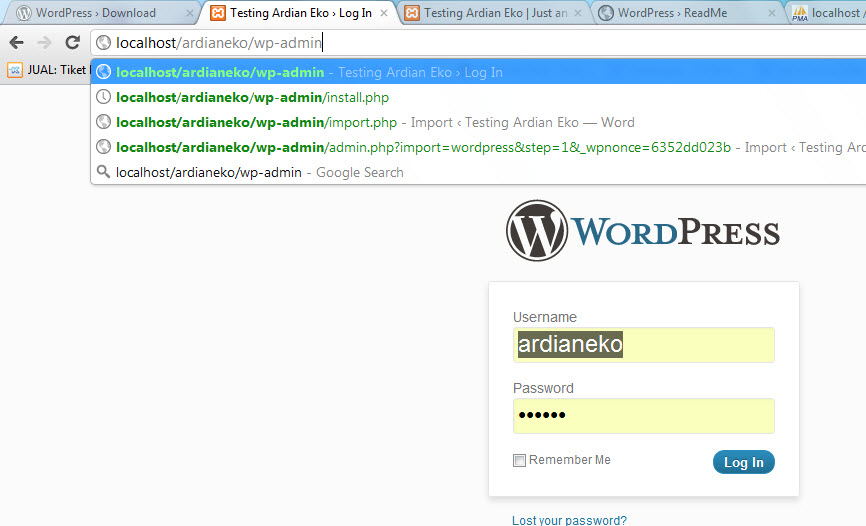Viewport: 866px width, 526px height.
Task: Choose the admin.php?import=wordpress suggestion
Action: pos(479,147)
